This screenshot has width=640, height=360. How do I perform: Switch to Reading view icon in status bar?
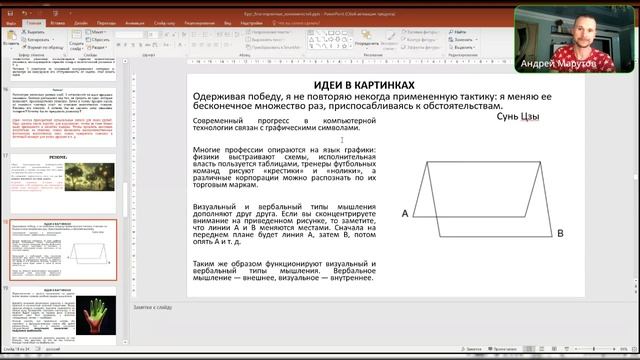pos(554,349)
